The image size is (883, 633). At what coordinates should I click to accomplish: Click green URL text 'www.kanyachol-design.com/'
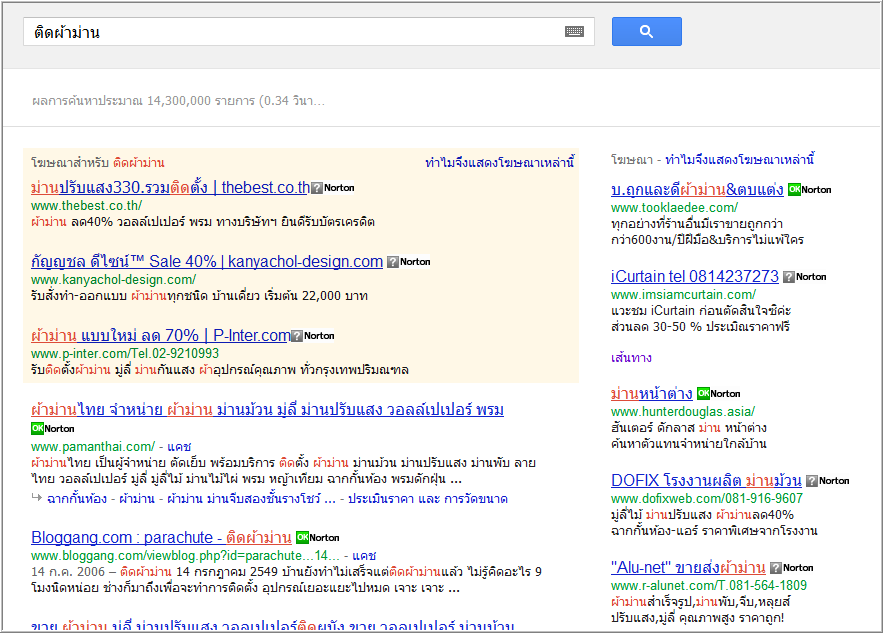point(114,279)
